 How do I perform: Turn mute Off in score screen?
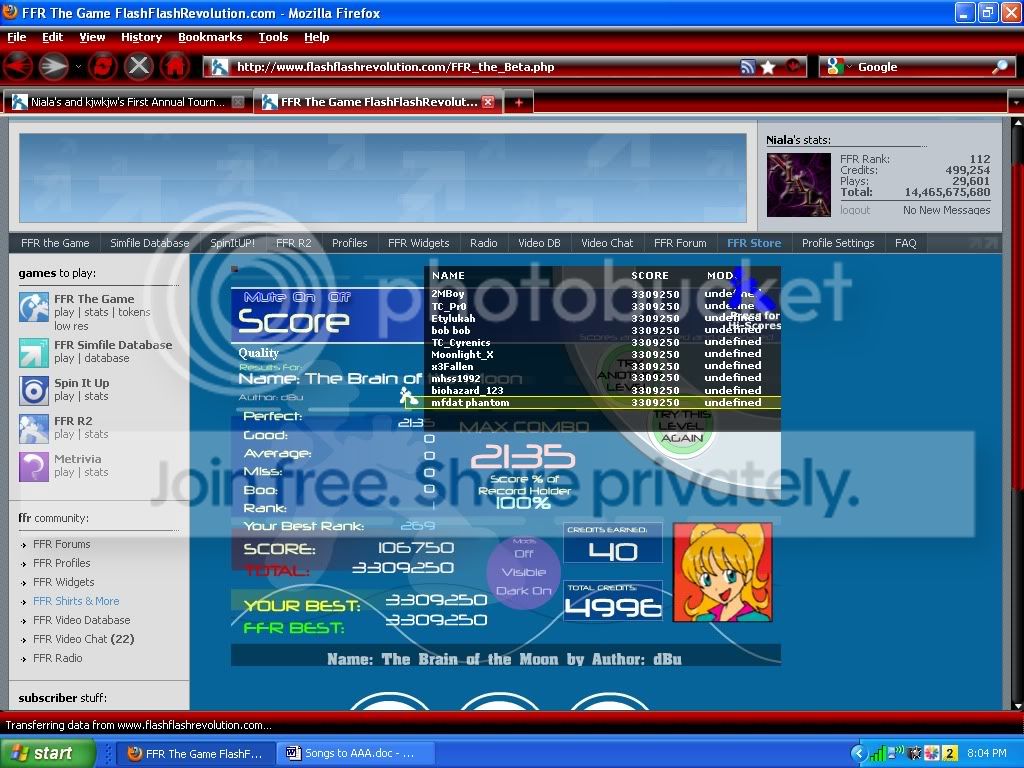[x=339, y=297]
